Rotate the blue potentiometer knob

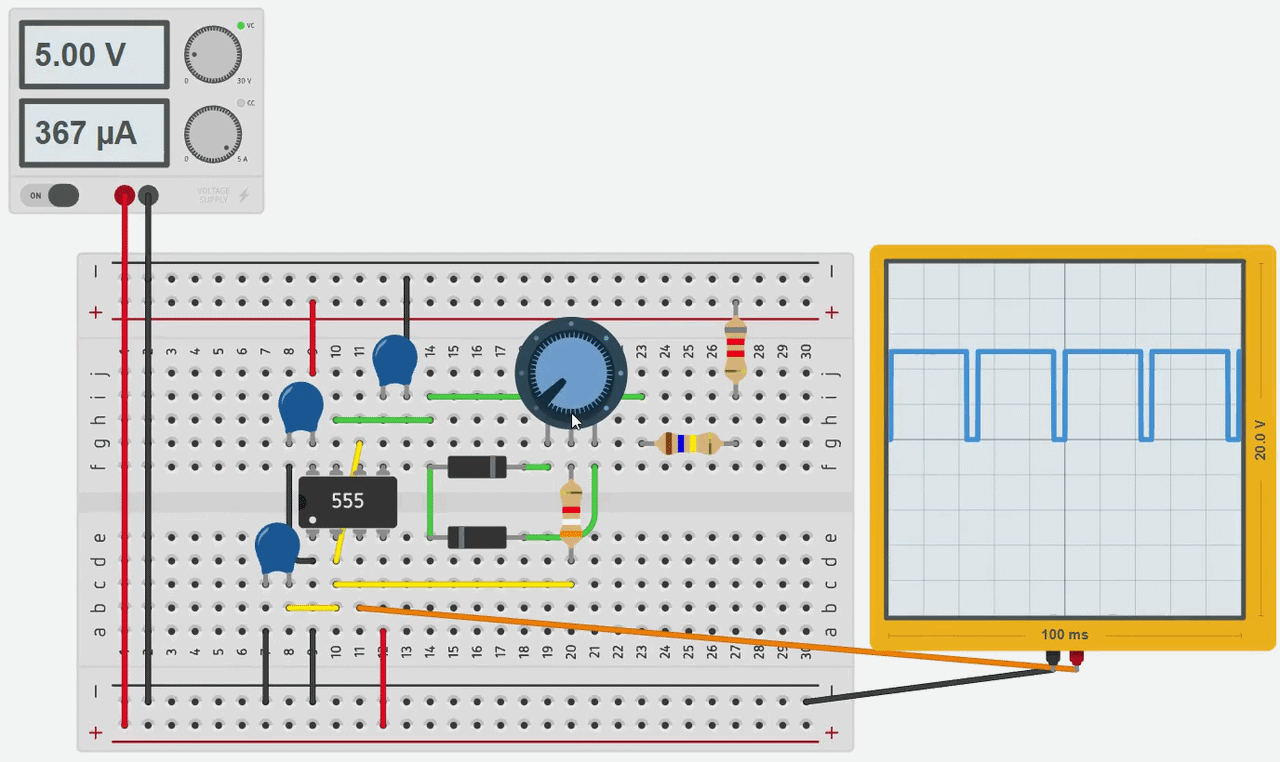pyautogui.click(x=571, y=373)
